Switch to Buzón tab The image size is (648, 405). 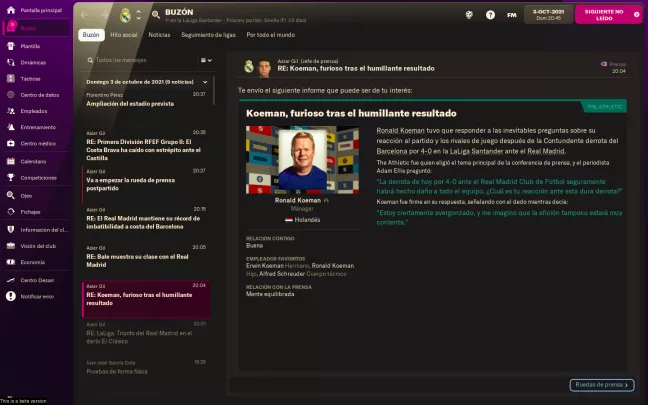click(x=91, y=35)
